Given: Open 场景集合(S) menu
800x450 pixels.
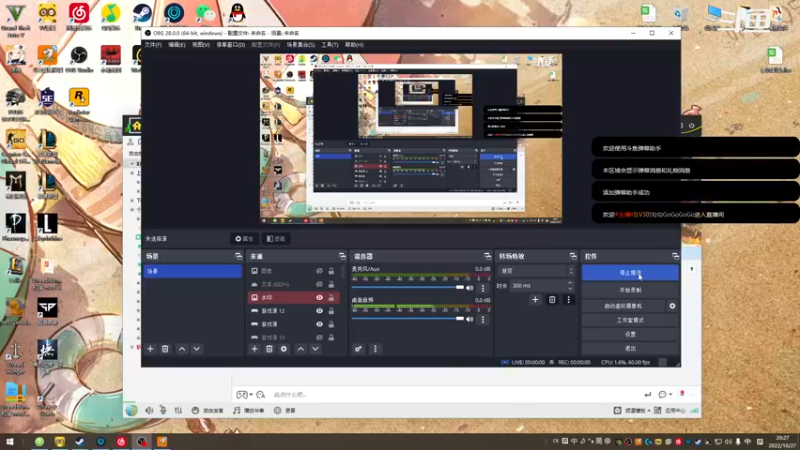Looking at the screenshot, I should pyautogui.click(x=301, y=45).
